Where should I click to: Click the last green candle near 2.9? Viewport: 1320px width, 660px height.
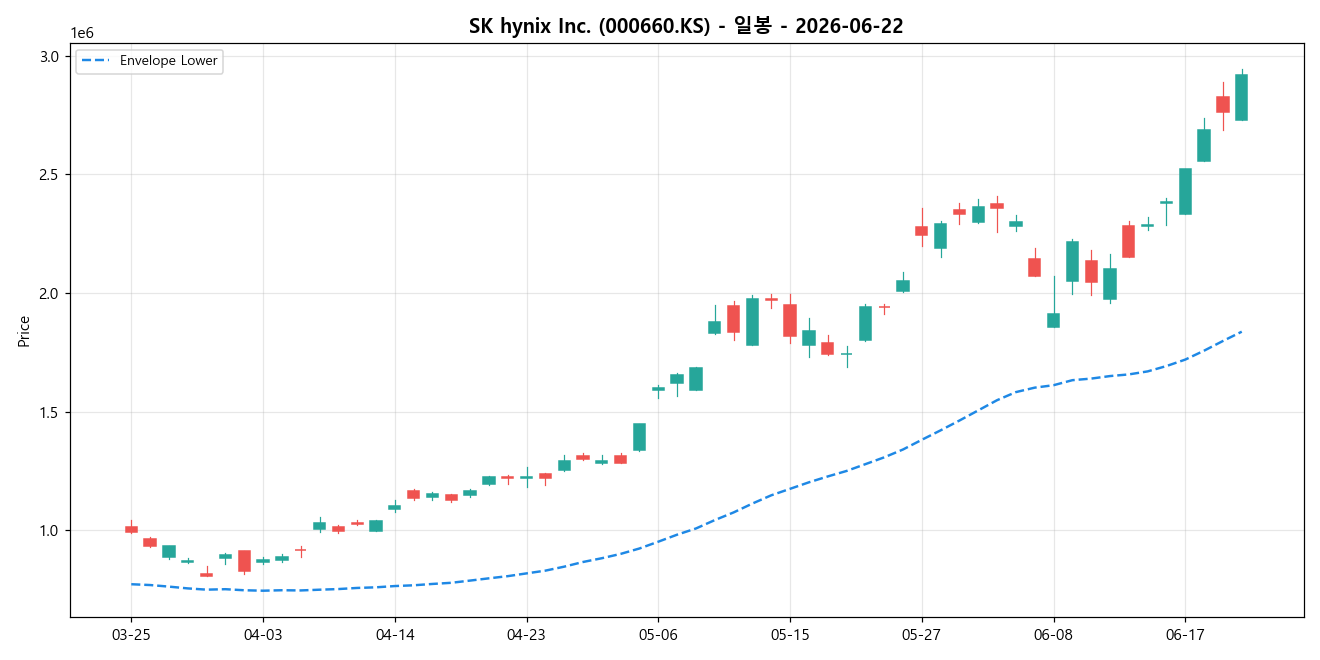[1241, 97]
